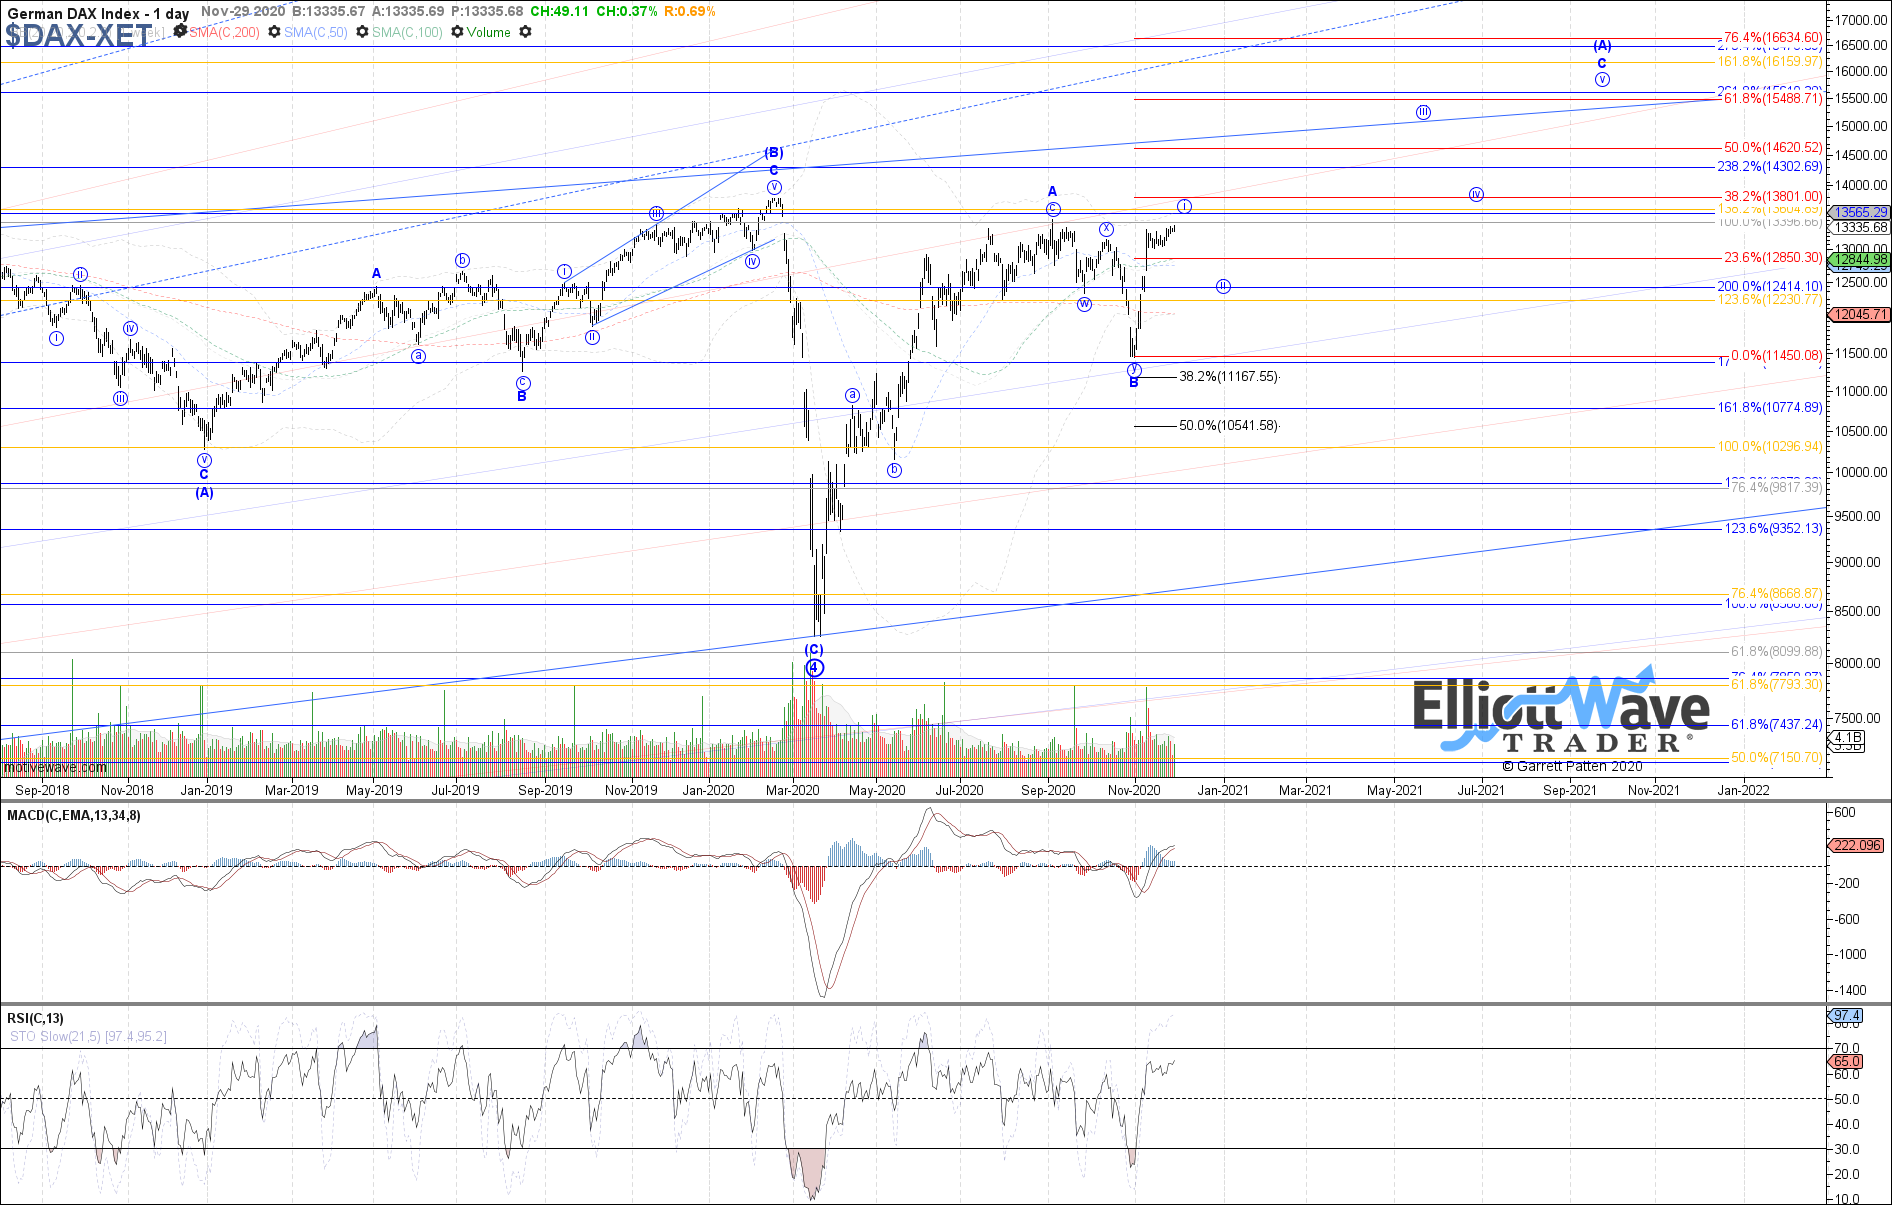The image size is (1892, 1205).
Task: Click the Elliott Wave Trader logo
Action: pyautogui.click(x=1560, y=710)
